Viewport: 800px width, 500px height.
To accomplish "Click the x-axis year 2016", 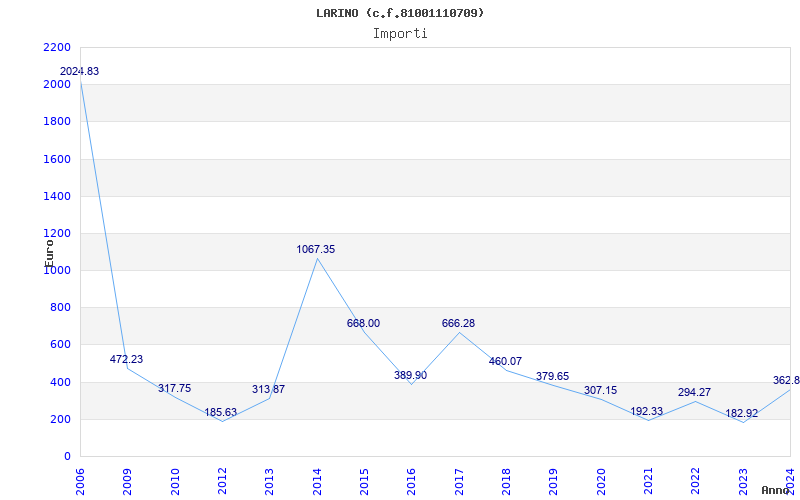I will 412,482.
